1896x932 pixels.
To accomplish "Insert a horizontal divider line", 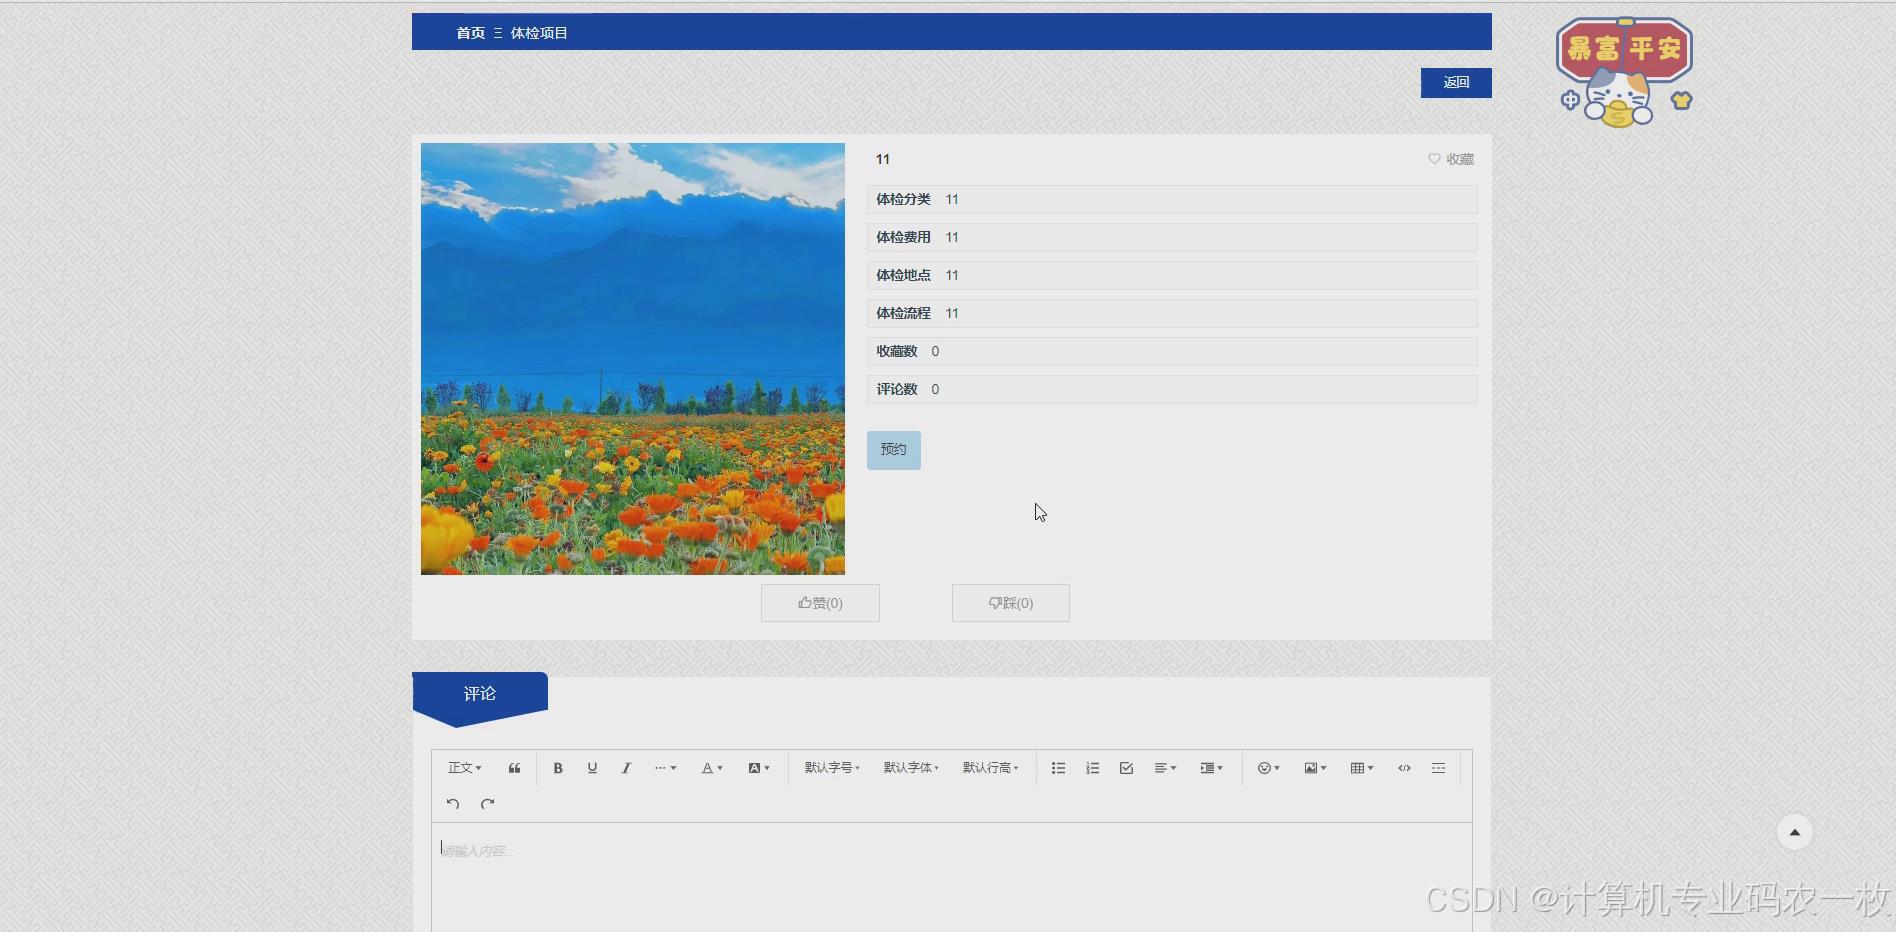I will coord(1438,768).
